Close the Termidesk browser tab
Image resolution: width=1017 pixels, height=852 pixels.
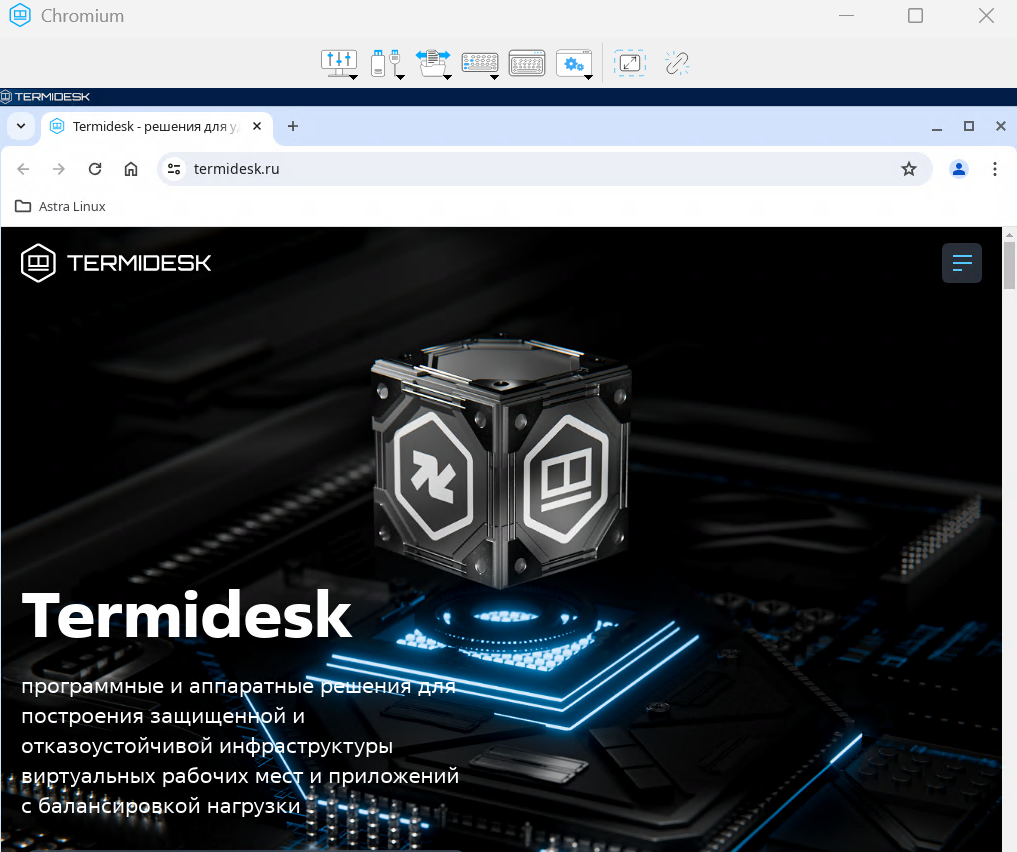coord(257,126)
